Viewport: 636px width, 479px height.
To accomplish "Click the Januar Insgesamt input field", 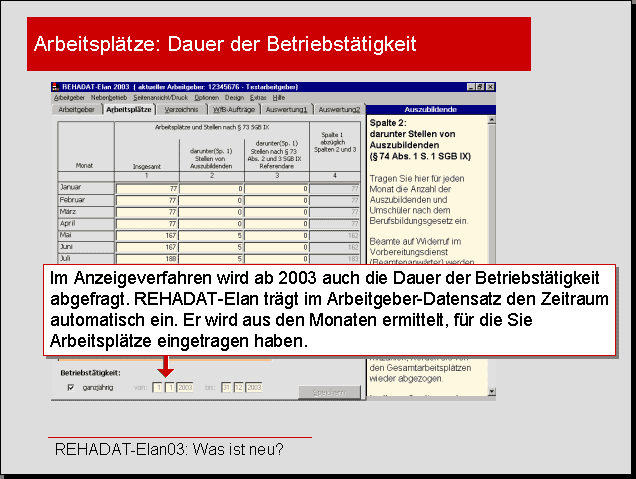I will [147, 187].
